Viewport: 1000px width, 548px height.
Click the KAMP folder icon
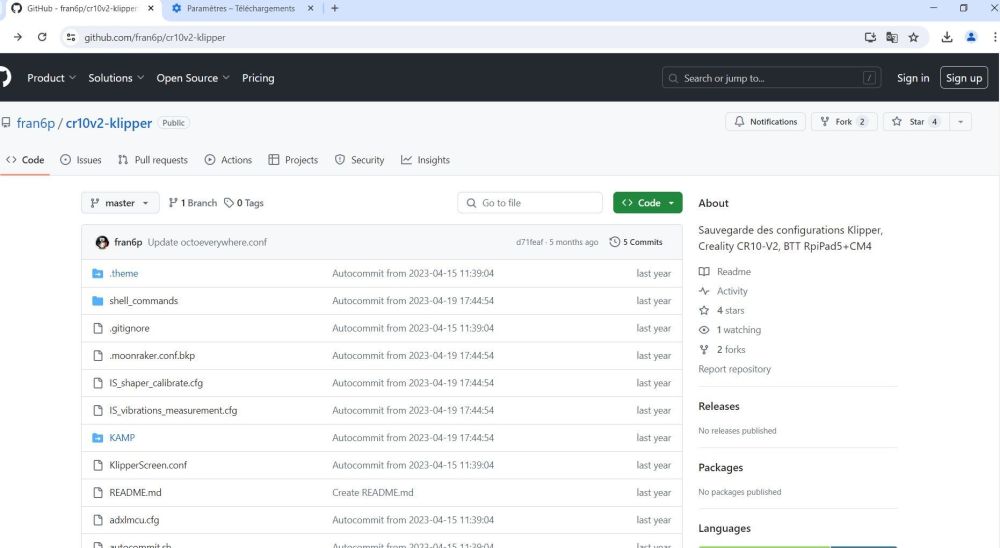pyautogui.click(x=98, y=438)
